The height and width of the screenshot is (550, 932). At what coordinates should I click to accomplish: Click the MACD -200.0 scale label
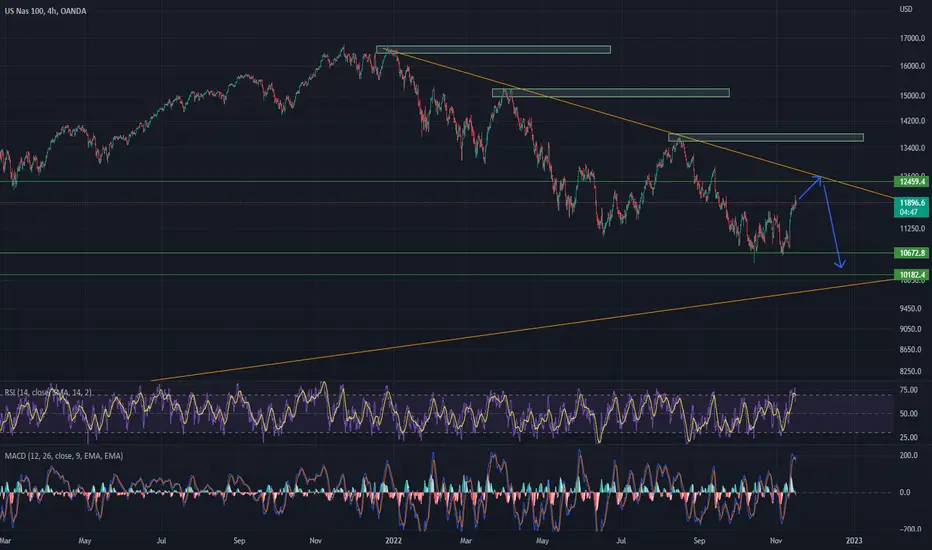[908, 529]
